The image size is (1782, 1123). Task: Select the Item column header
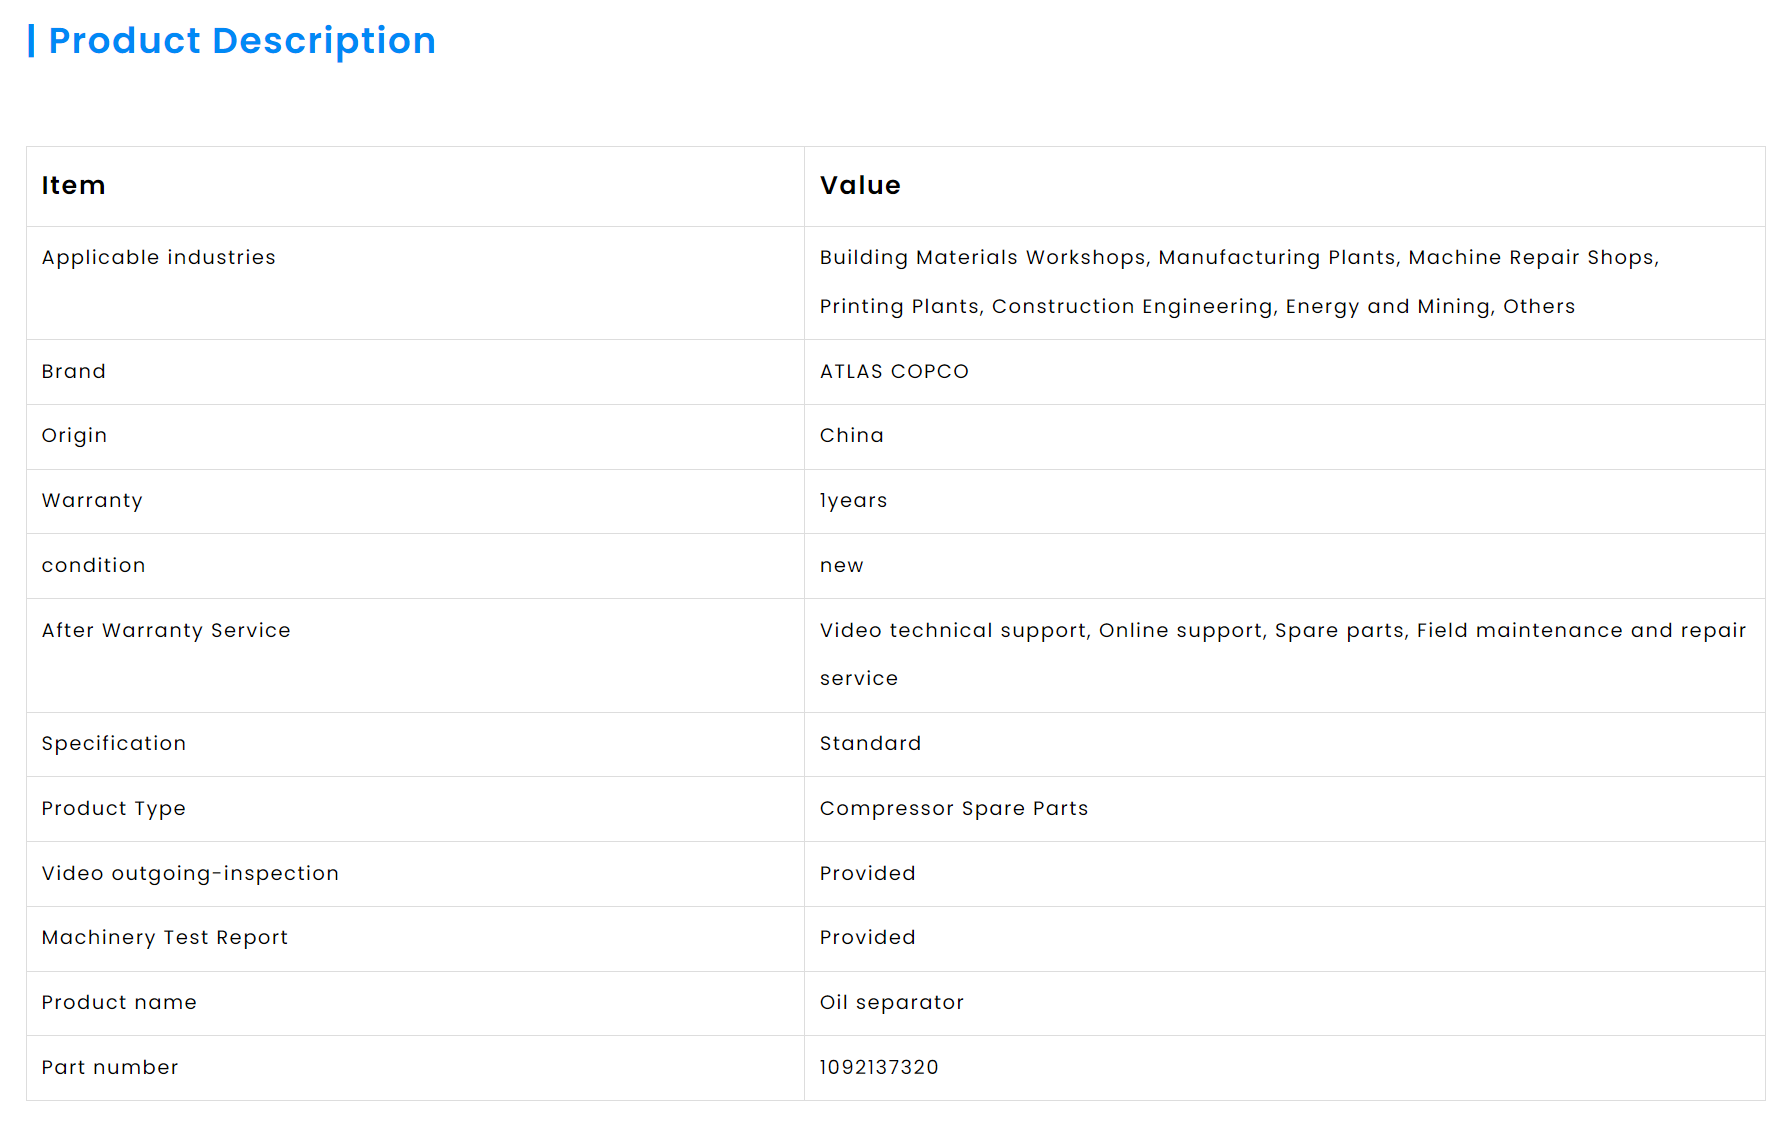pos(73,186)
